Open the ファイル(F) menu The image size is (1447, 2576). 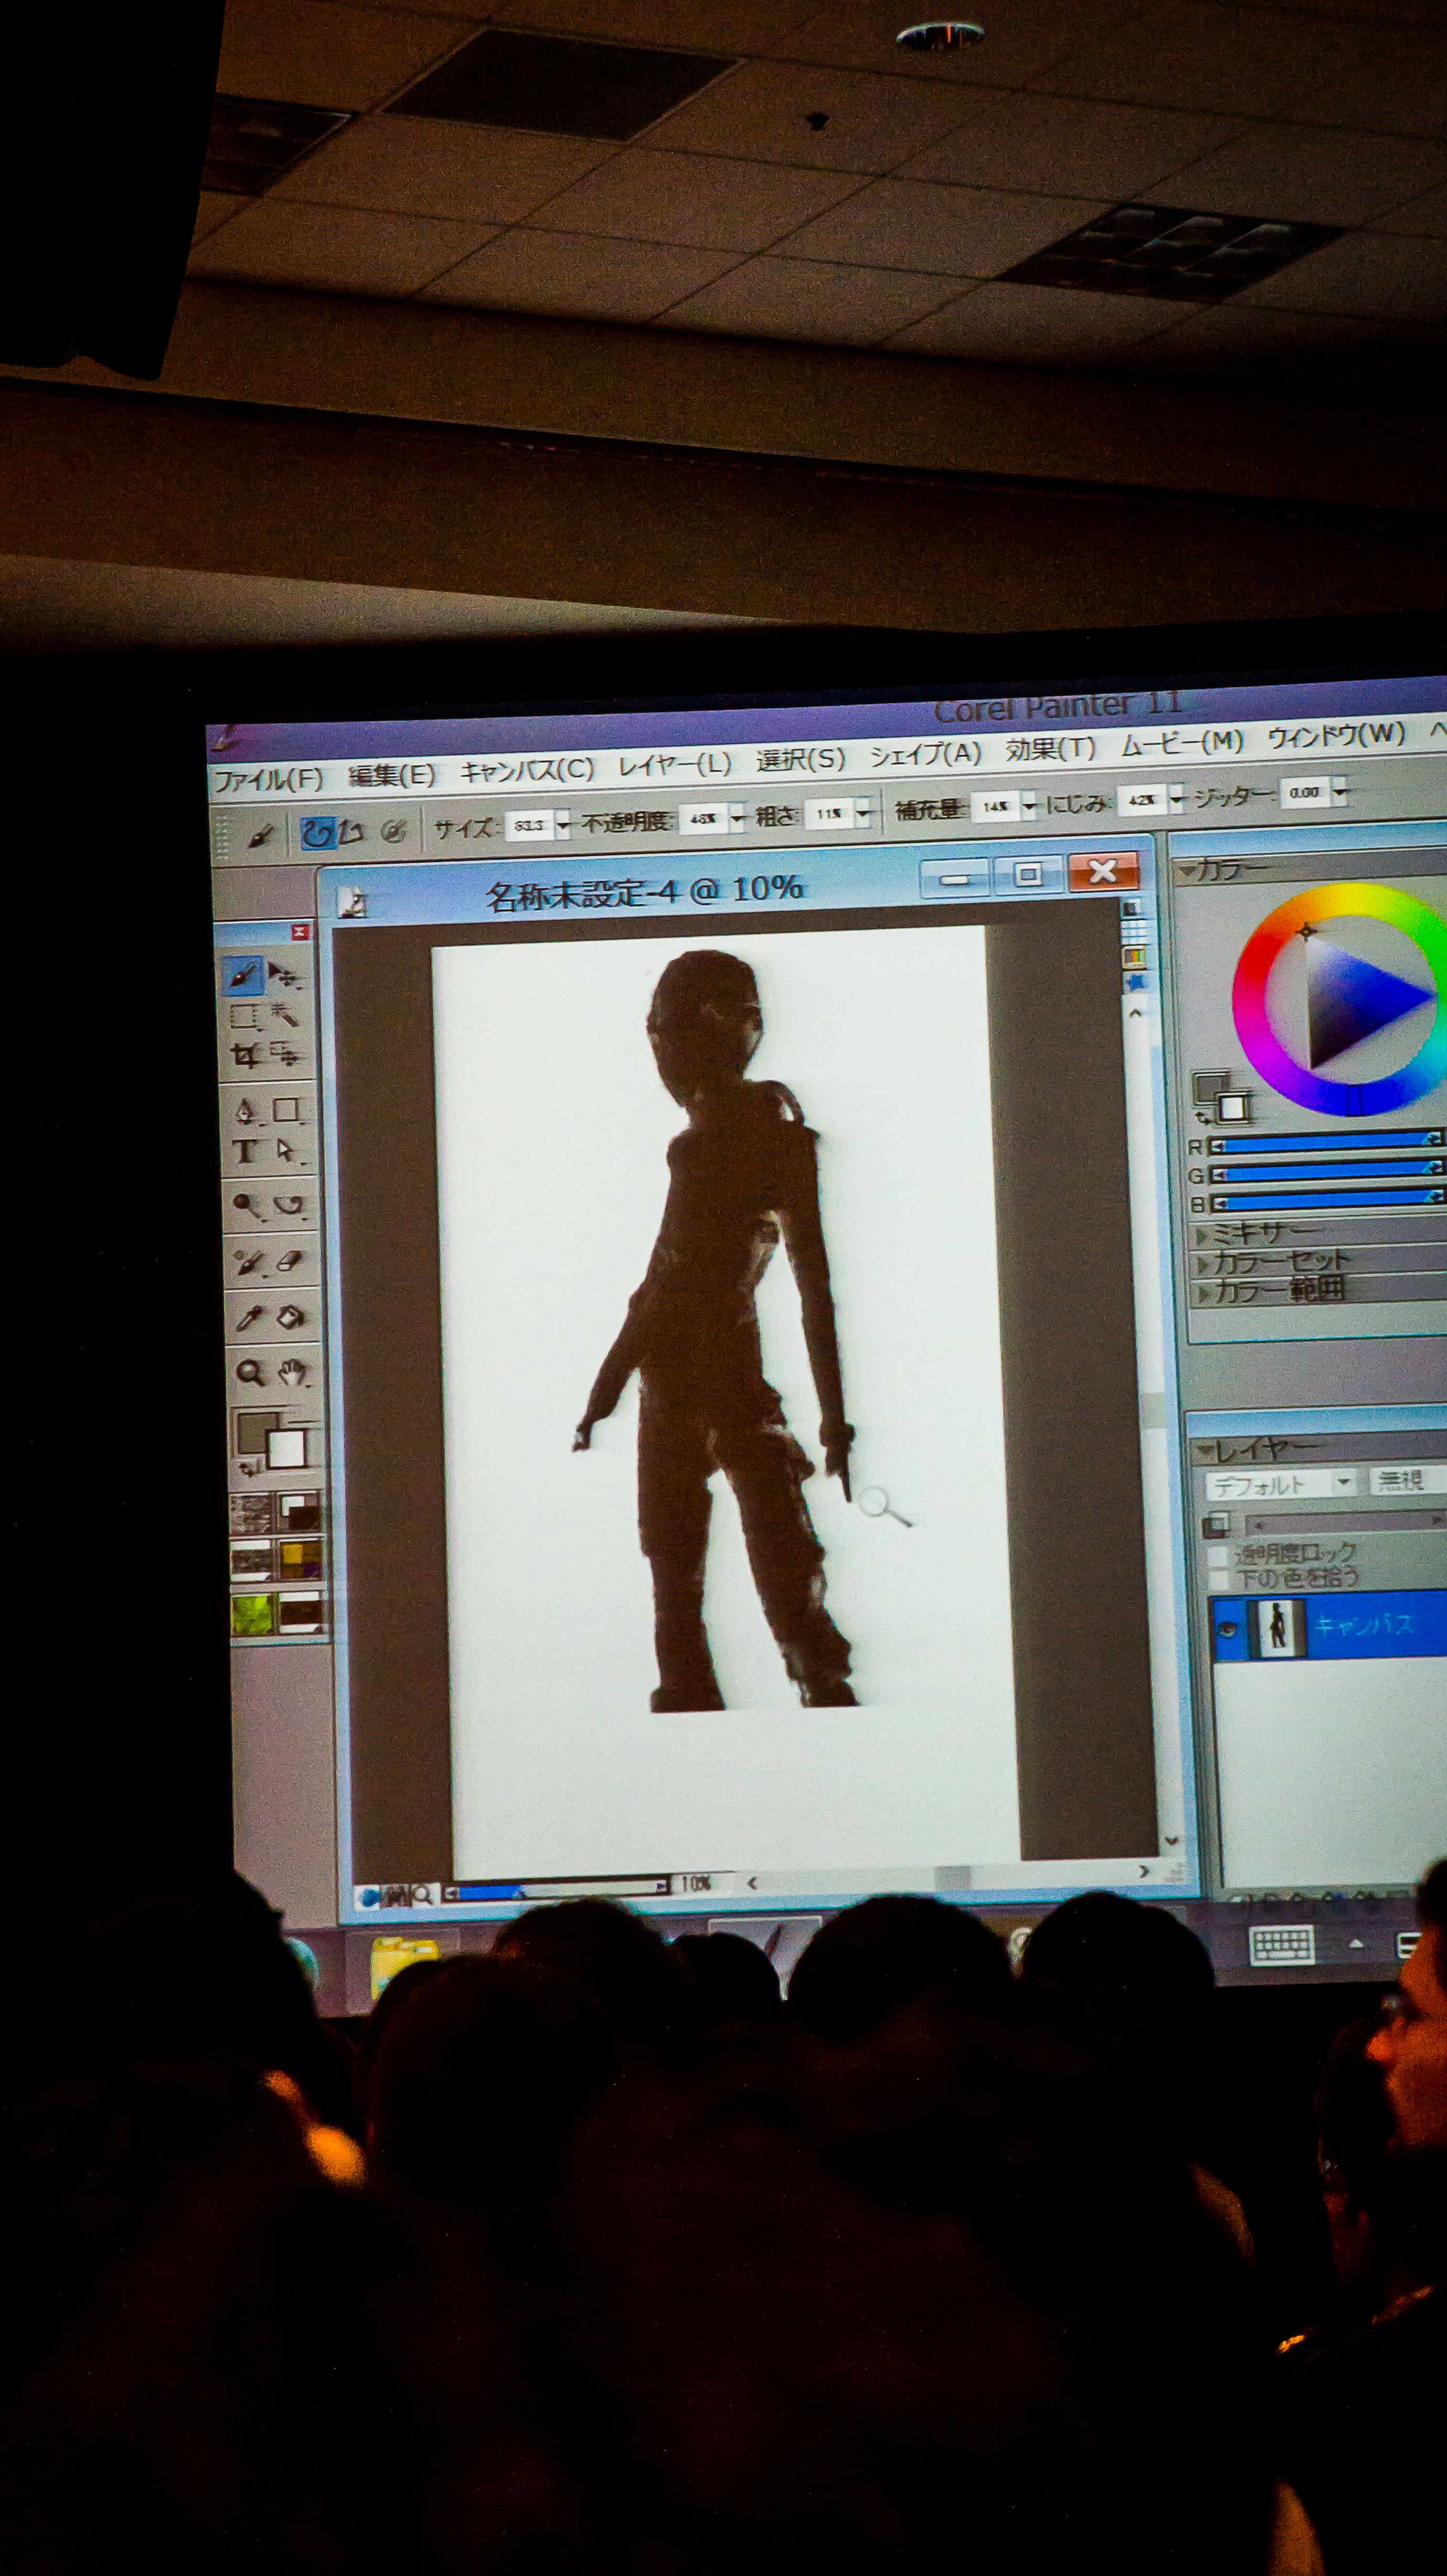click(x=269, y=779)
